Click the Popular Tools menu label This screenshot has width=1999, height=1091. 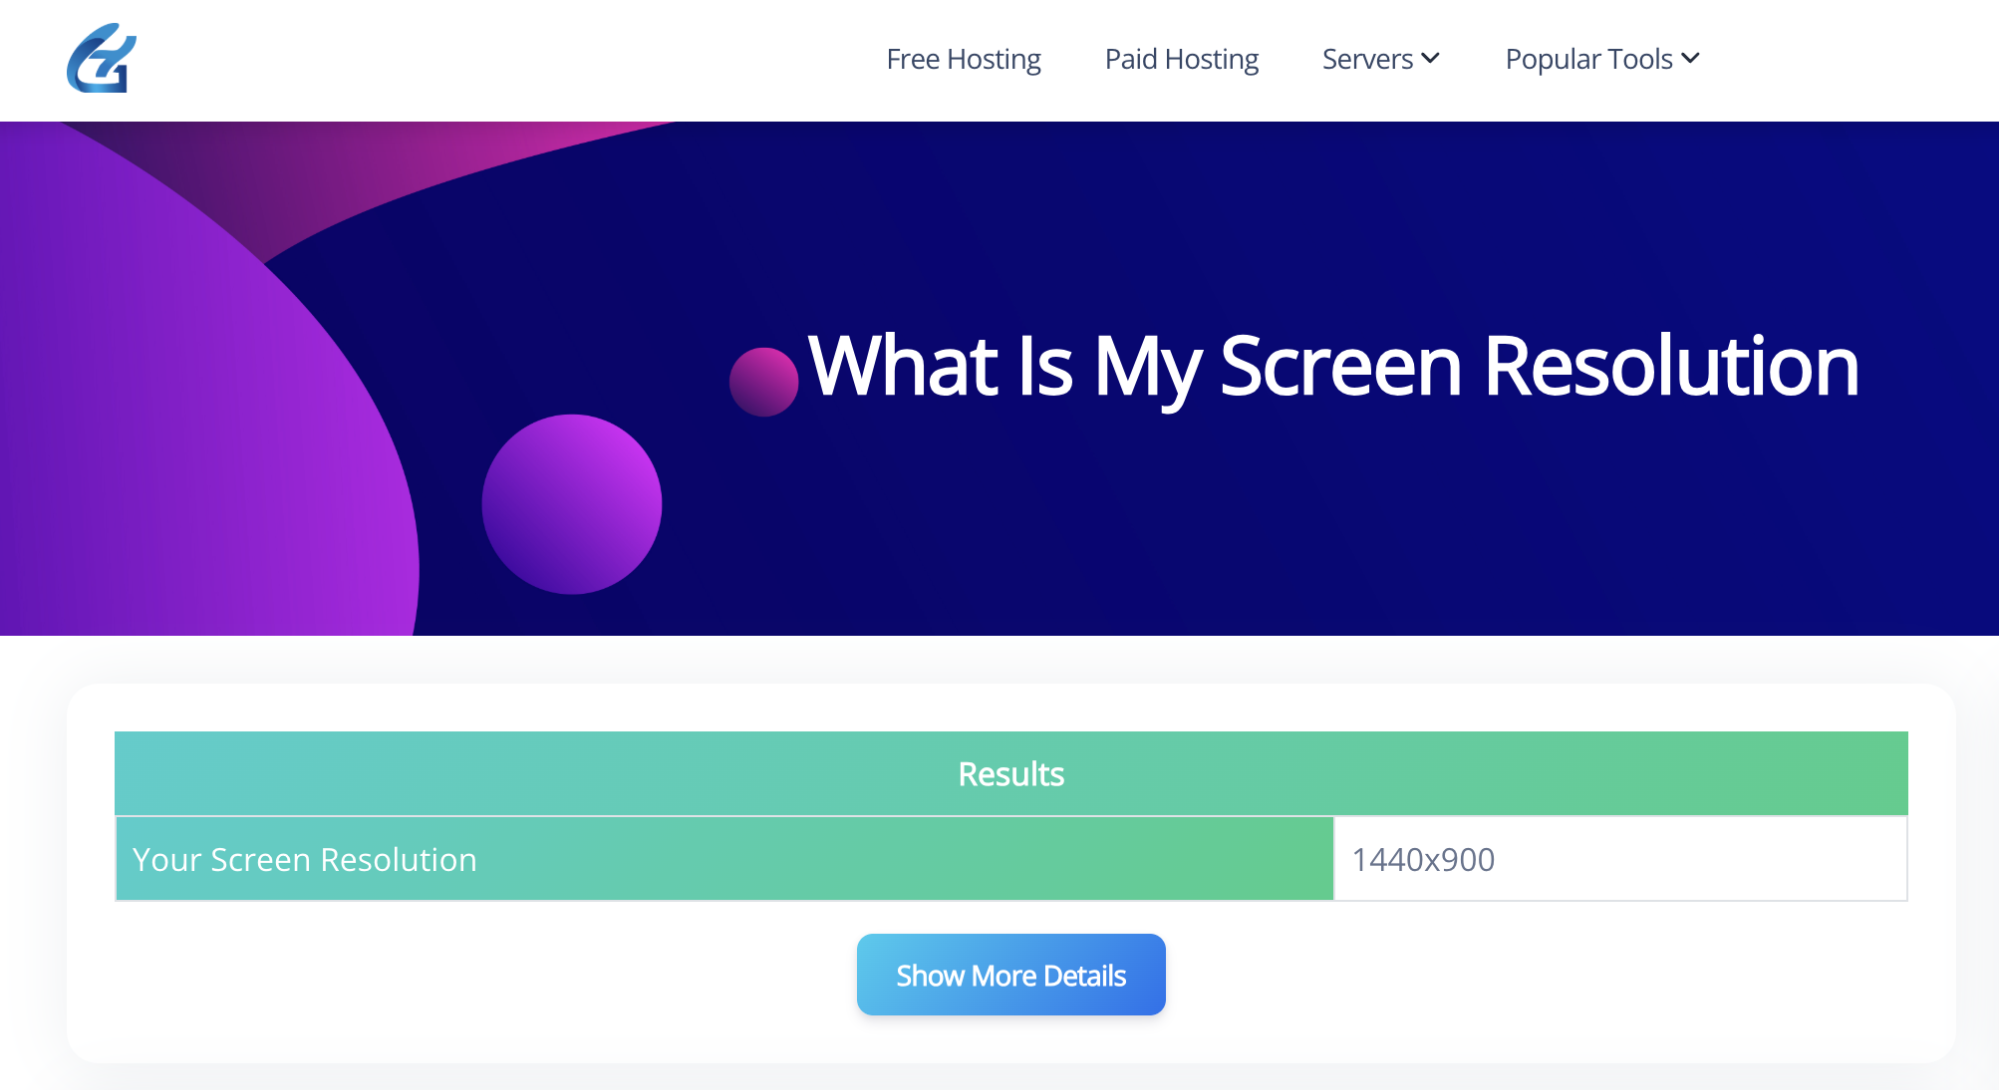(x=1588, y=59)
